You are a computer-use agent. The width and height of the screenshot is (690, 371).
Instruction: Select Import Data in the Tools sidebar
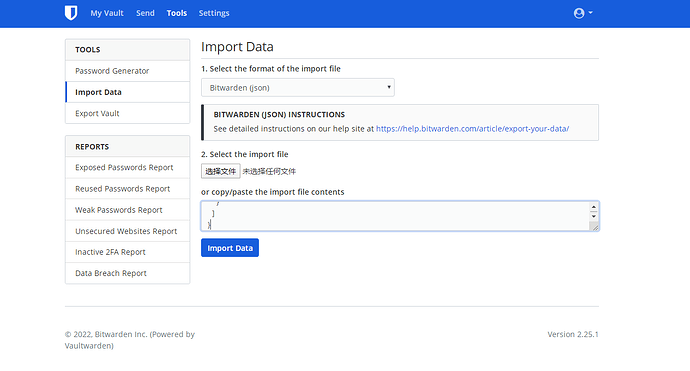[128, 92]
